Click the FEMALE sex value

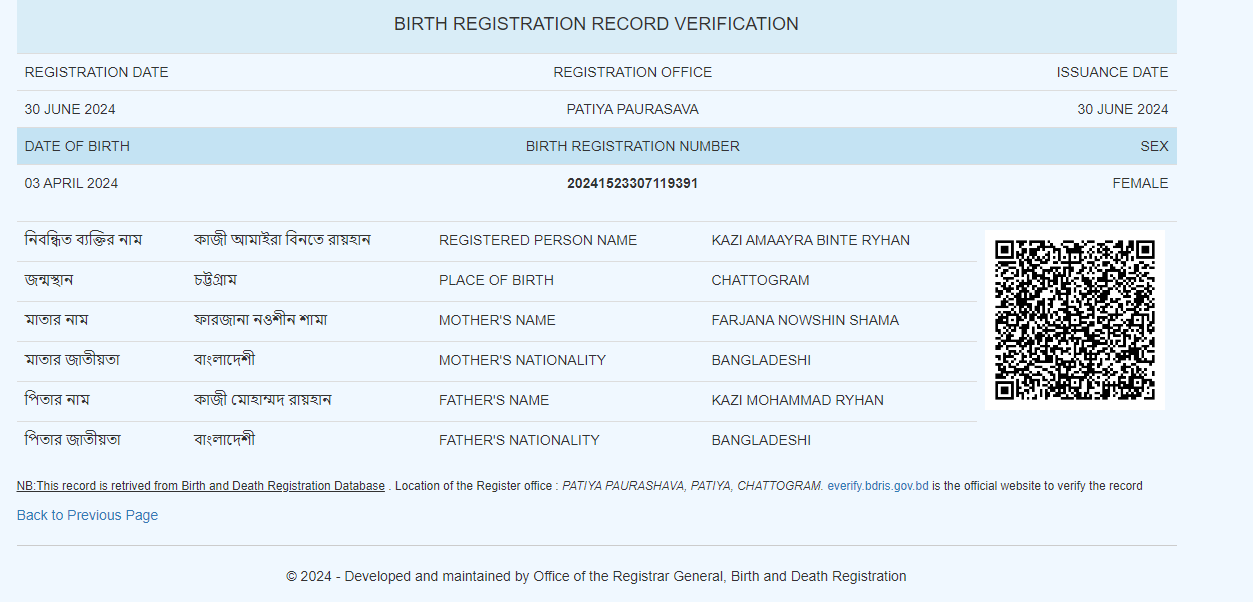(x=1140, y=183)
